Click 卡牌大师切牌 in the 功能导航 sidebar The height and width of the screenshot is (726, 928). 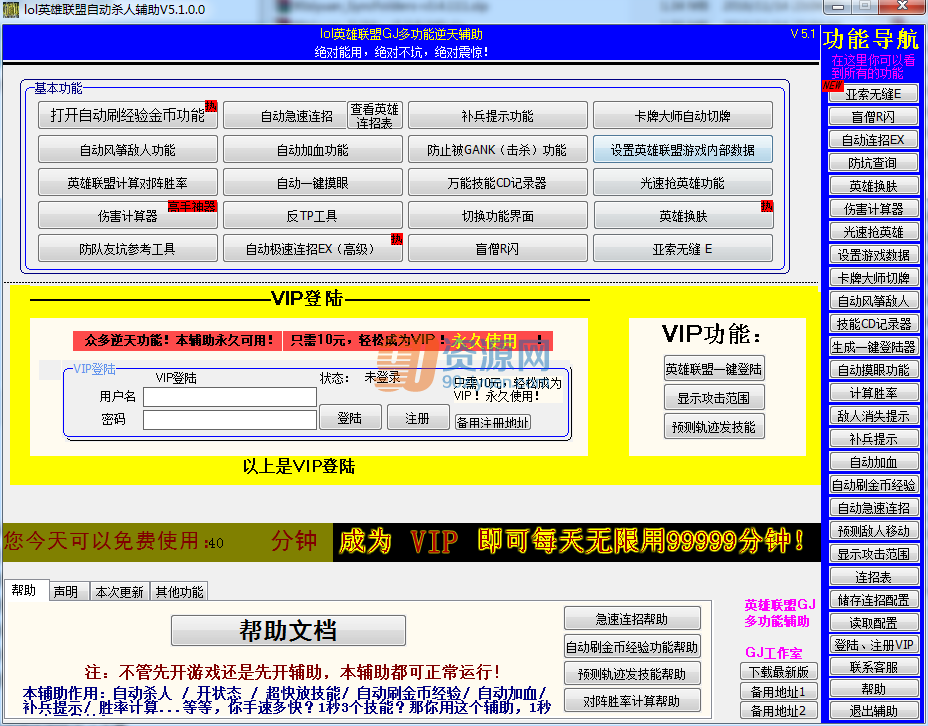point(874,278)
